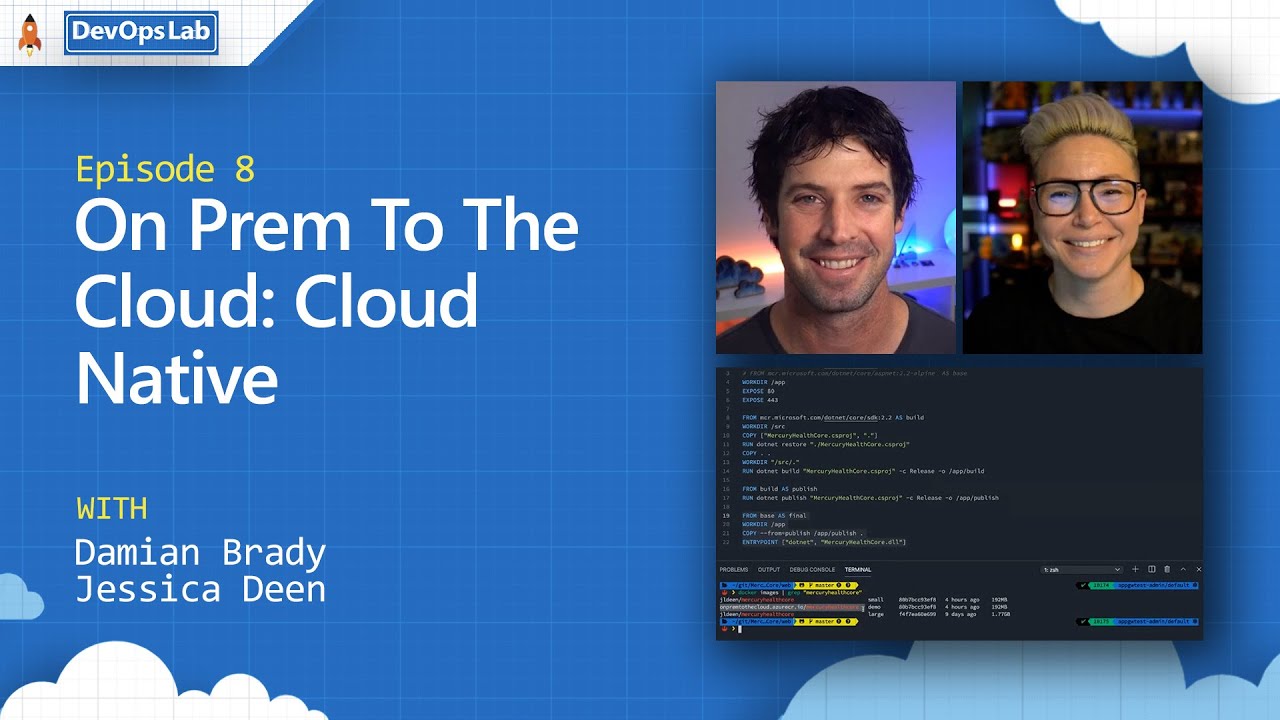
Task: Click the ENTRYPOINT dotnet line
Action: pyautogui.click(x=824, y=543)
